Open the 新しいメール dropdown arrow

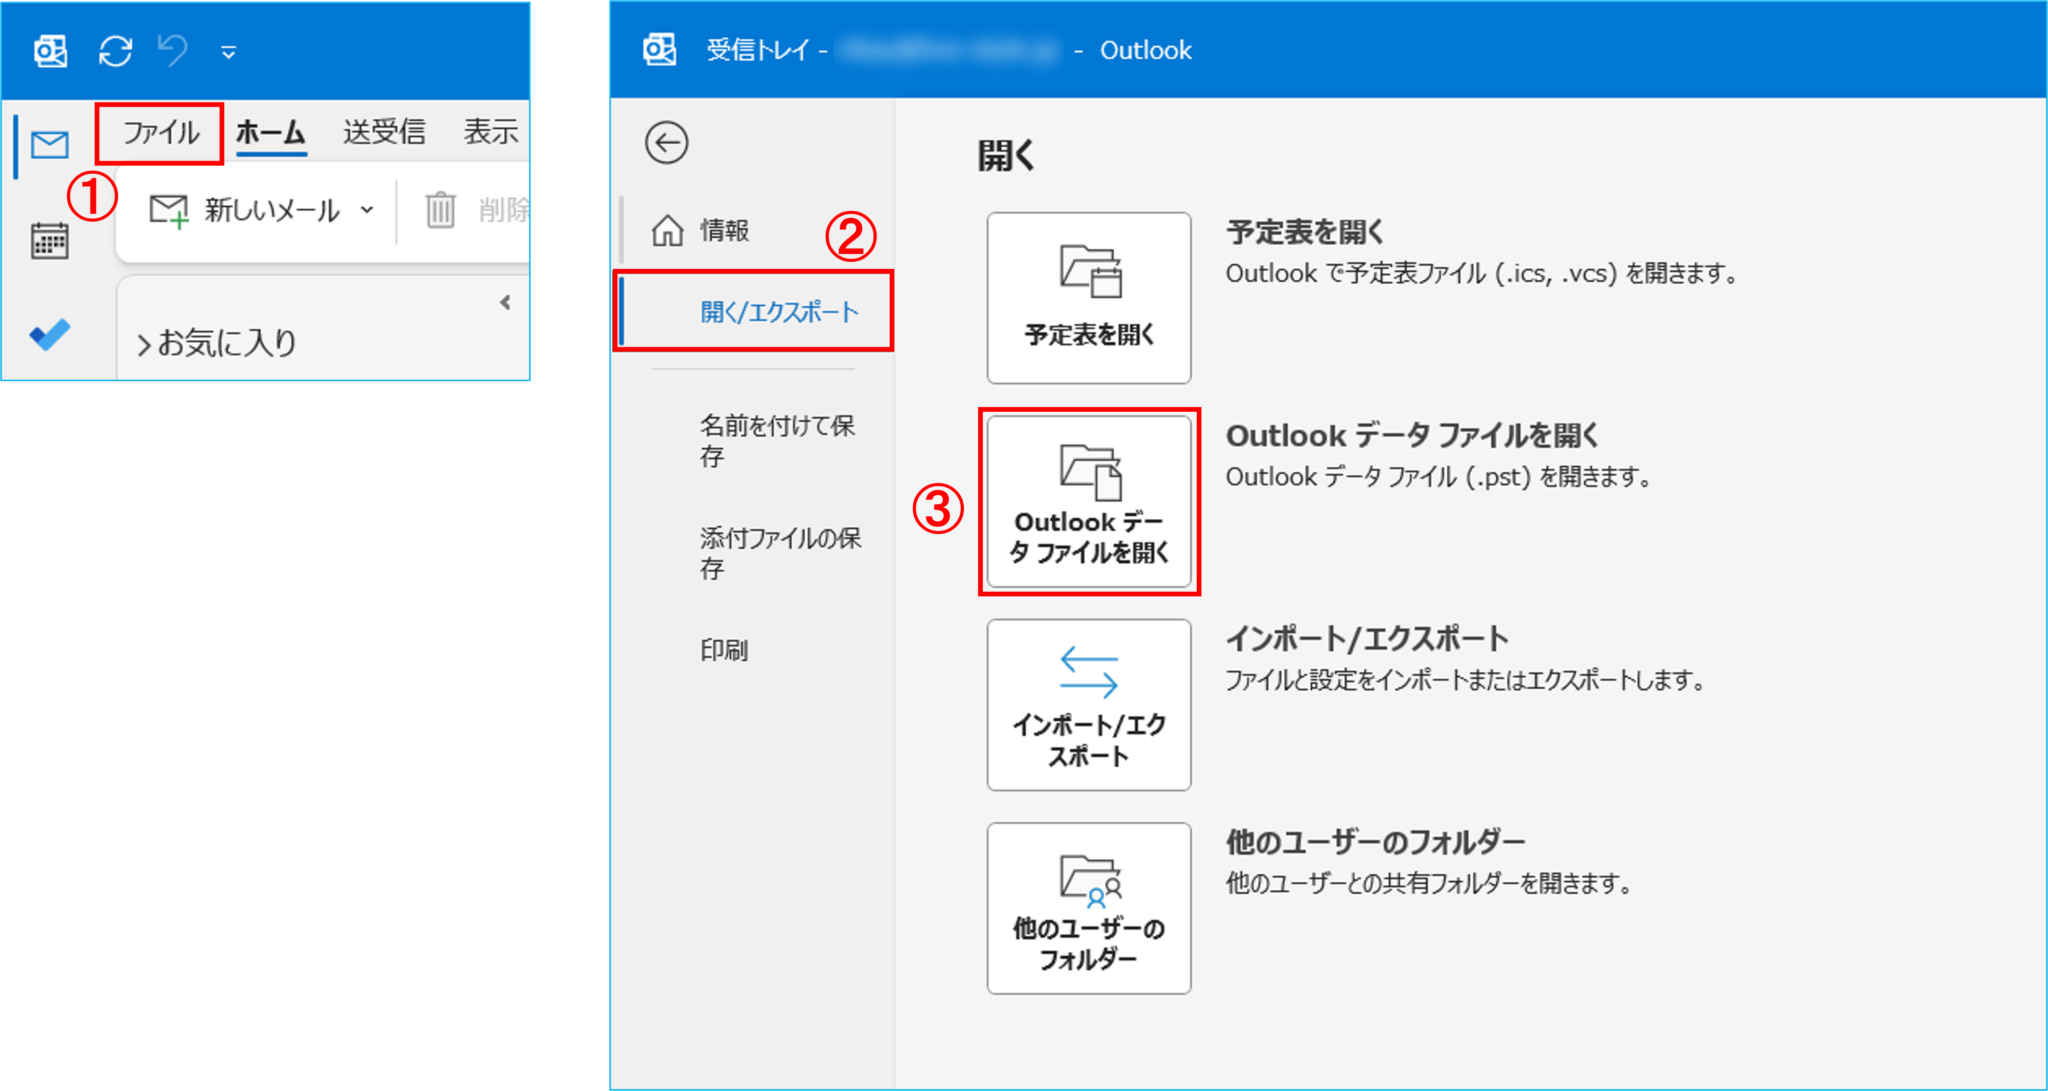[x=366, y=210]
